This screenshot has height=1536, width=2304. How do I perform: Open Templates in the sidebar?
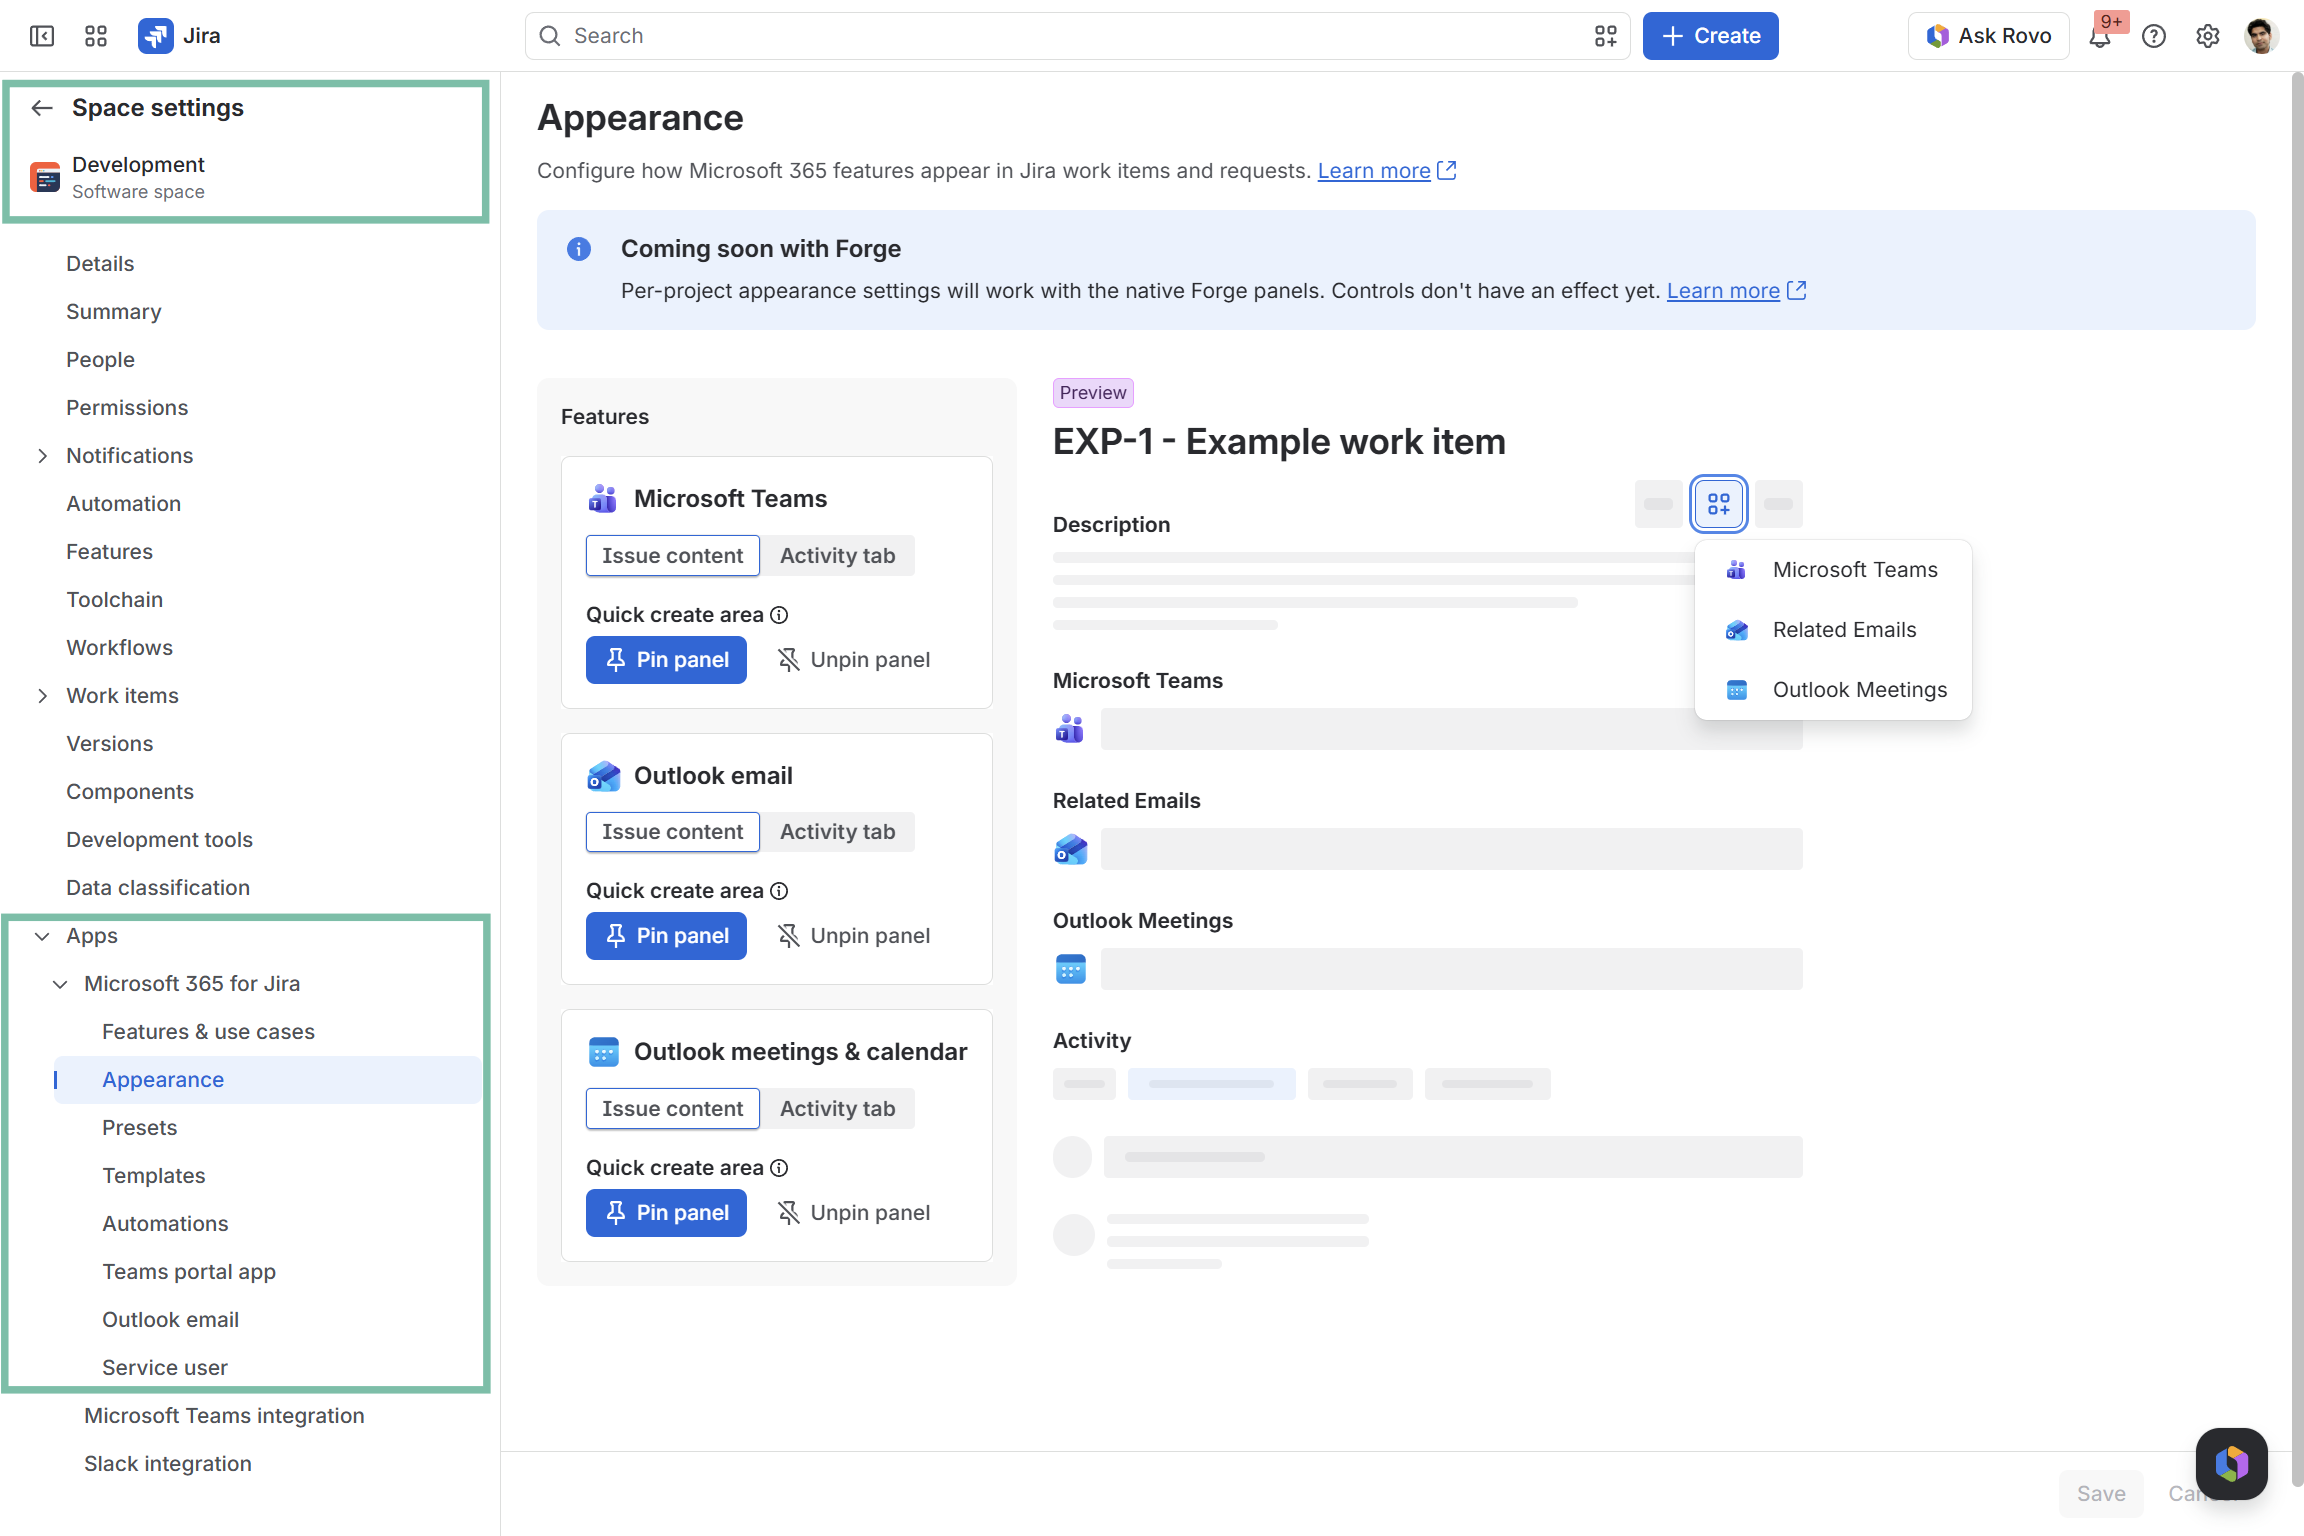[153, 1176]
